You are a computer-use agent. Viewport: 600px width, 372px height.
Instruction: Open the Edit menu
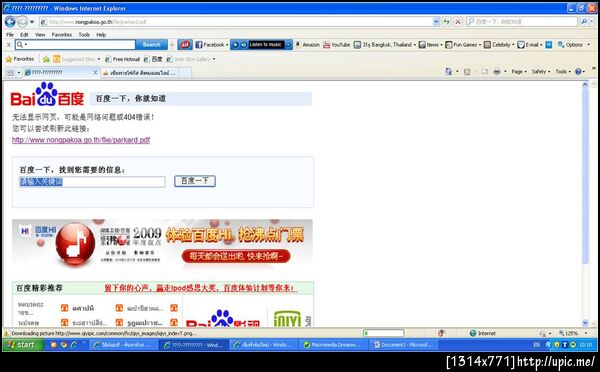pyautogui.click(x=24, y=34)
